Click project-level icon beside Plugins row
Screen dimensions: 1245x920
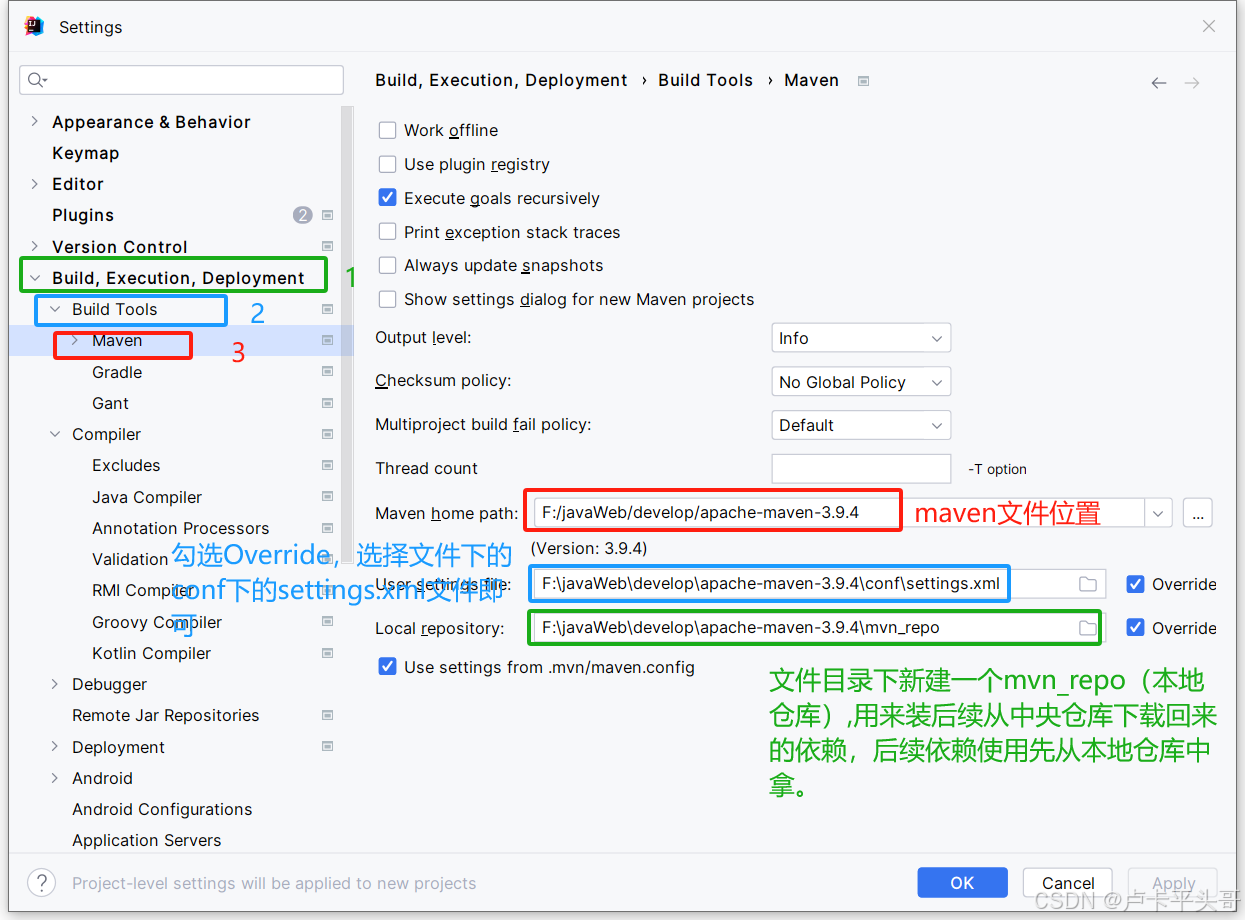(x=327, y=215)
